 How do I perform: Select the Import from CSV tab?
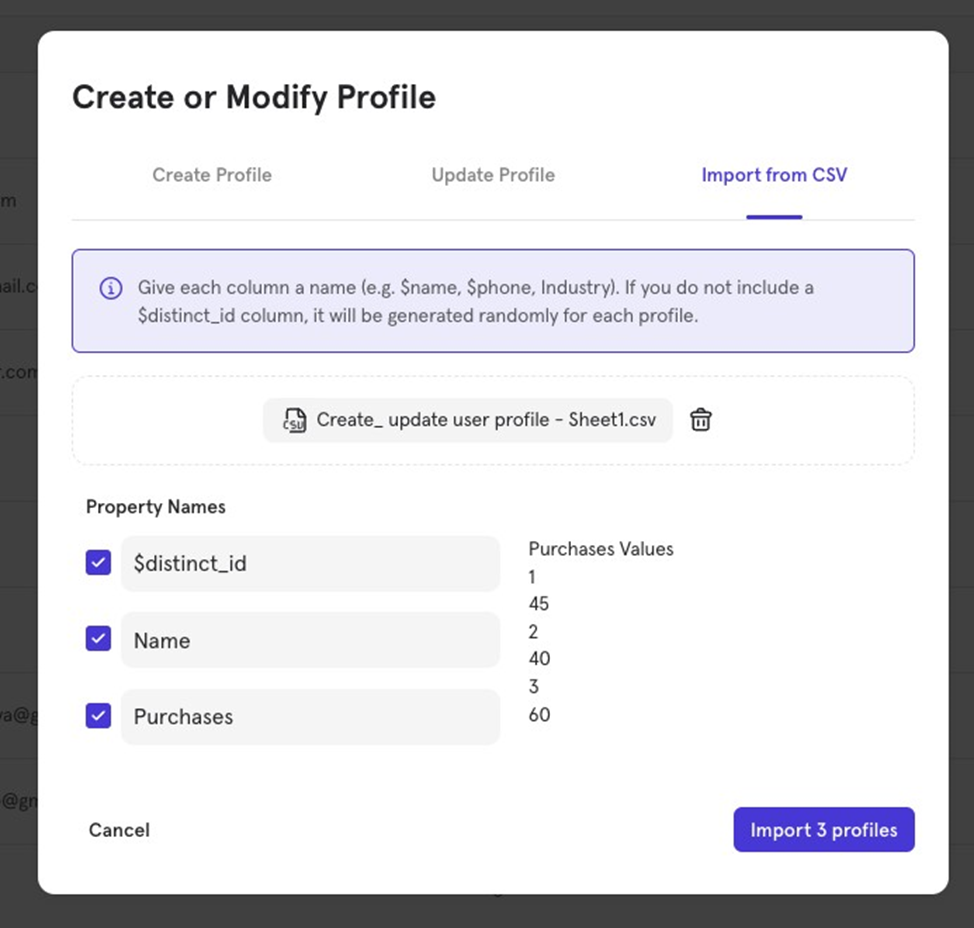[x=774, y=175]
